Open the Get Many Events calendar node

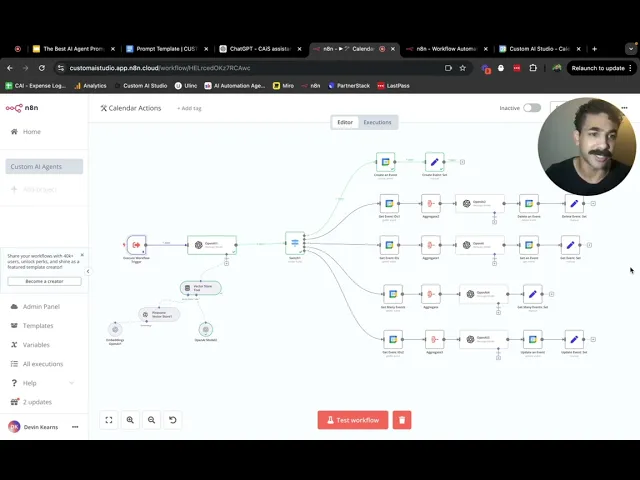pyautogui.click(x=393, y=294)
